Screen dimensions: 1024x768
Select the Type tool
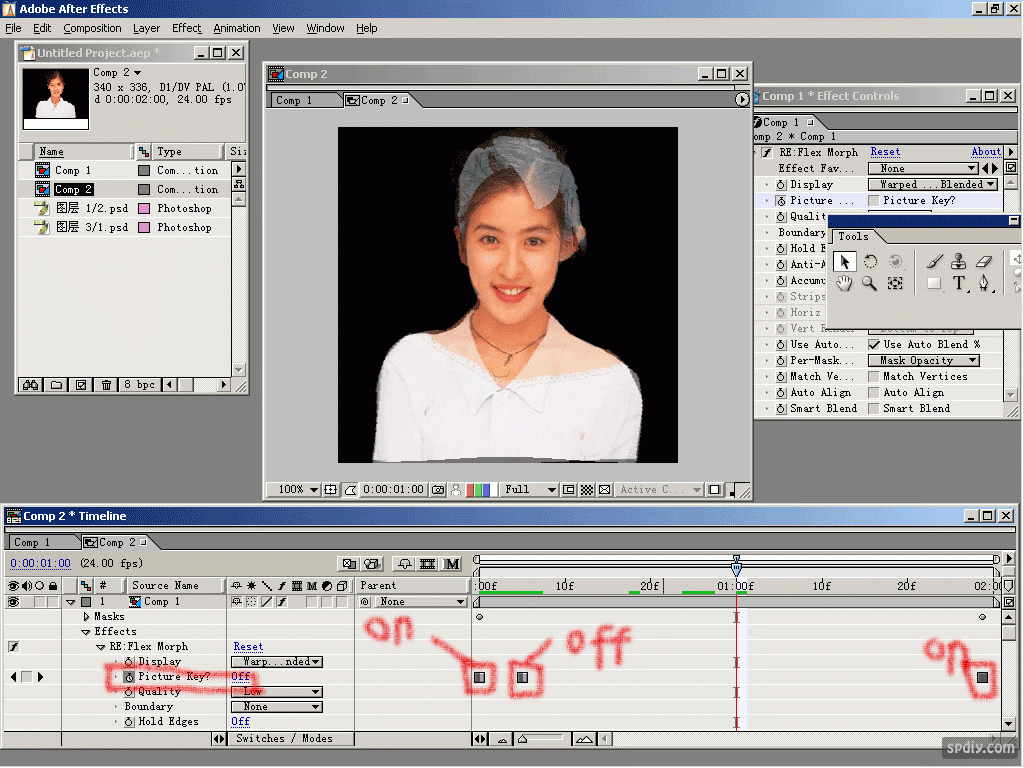pyautogui.click(x=958, y=284)
